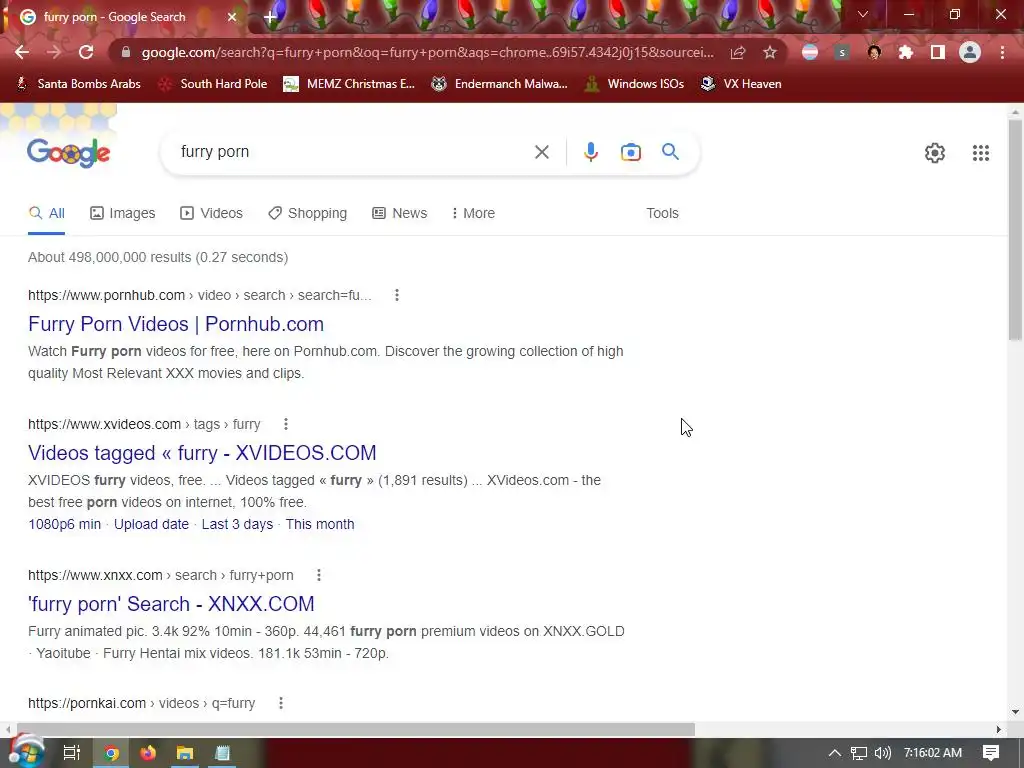
Task: Open the notification center icon
Action: tap(991, 753)
